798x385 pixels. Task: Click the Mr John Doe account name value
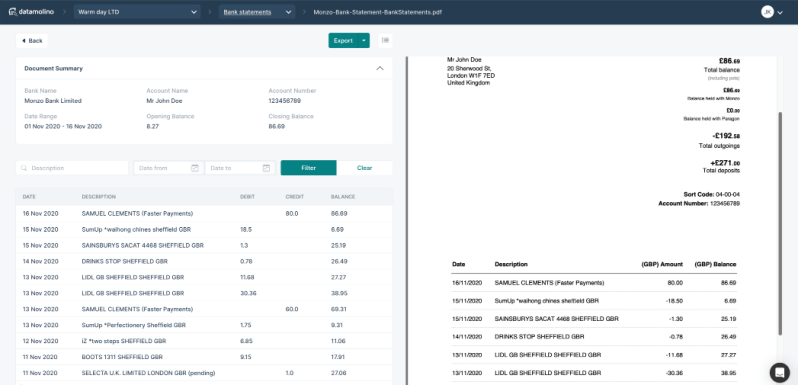164,101
